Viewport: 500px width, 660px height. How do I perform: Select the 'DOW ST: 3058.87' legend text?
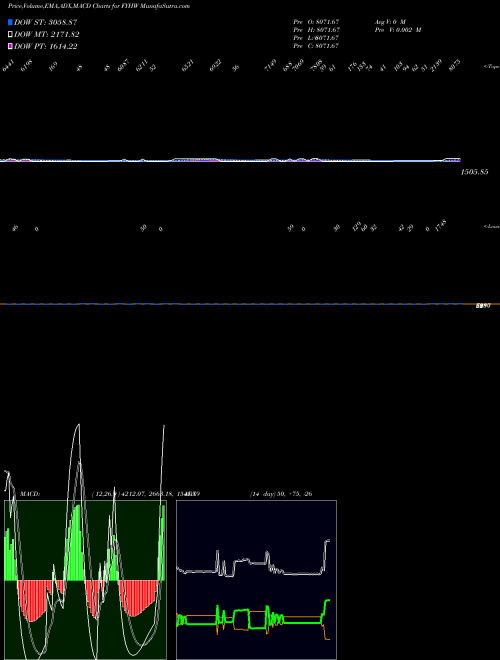click(x=46, y=22)
